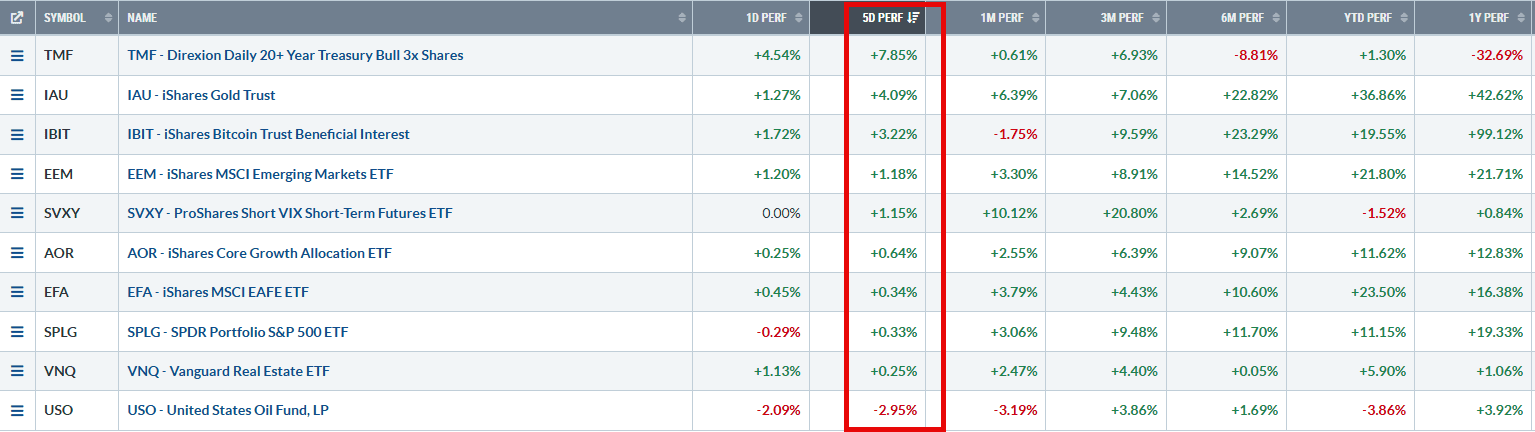Viewport: 1535px width, 432px height.
Task: Sort by the 1Y PERF header
Action: pos(1470,18)
